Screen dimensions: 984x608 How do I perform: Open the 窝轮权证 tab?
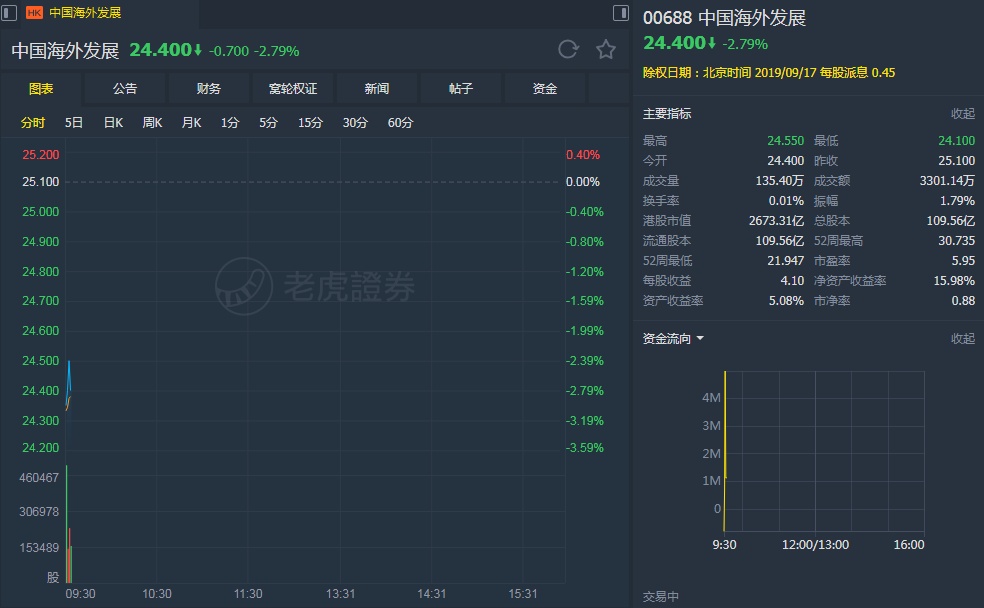(x=292, y=88)
